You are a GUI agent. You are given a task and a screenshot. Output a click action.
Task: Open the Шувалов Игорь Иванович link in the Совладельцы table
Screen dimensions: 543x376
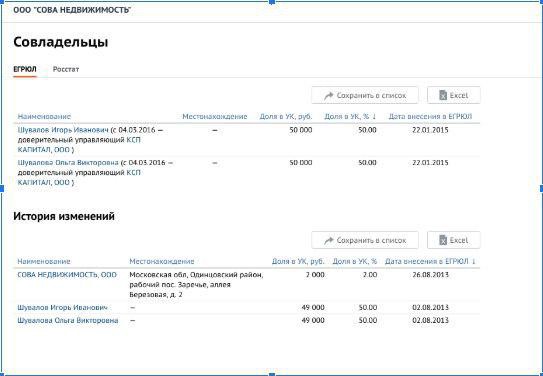(63, 130)
